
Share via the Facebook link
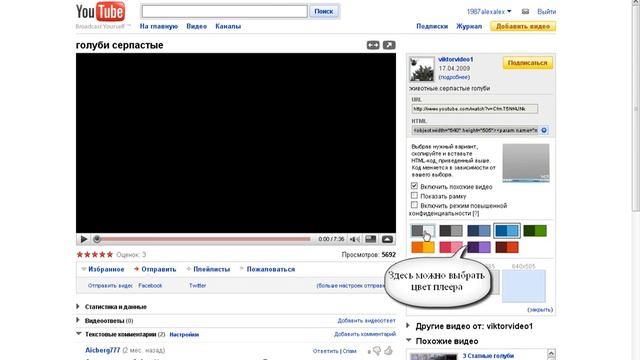tap(150, 286)
